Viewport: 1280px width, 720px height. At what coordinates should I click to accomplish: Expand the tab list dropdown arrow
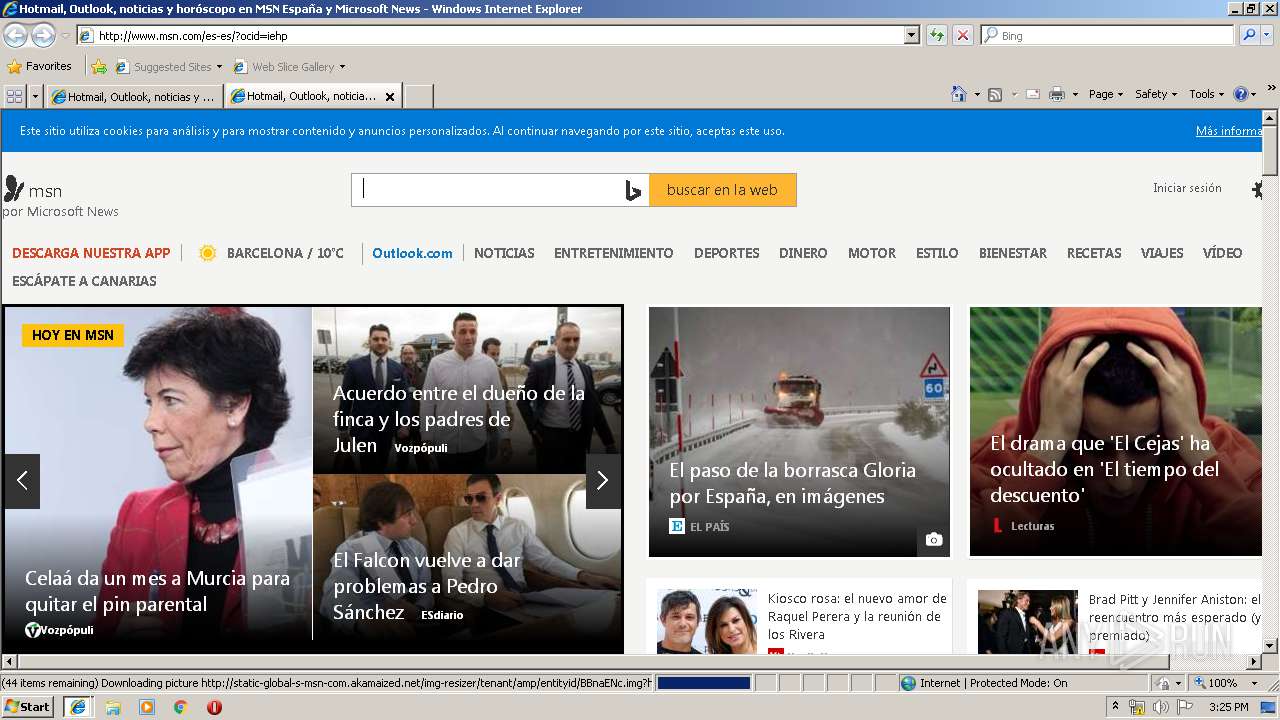click(36, 96)
